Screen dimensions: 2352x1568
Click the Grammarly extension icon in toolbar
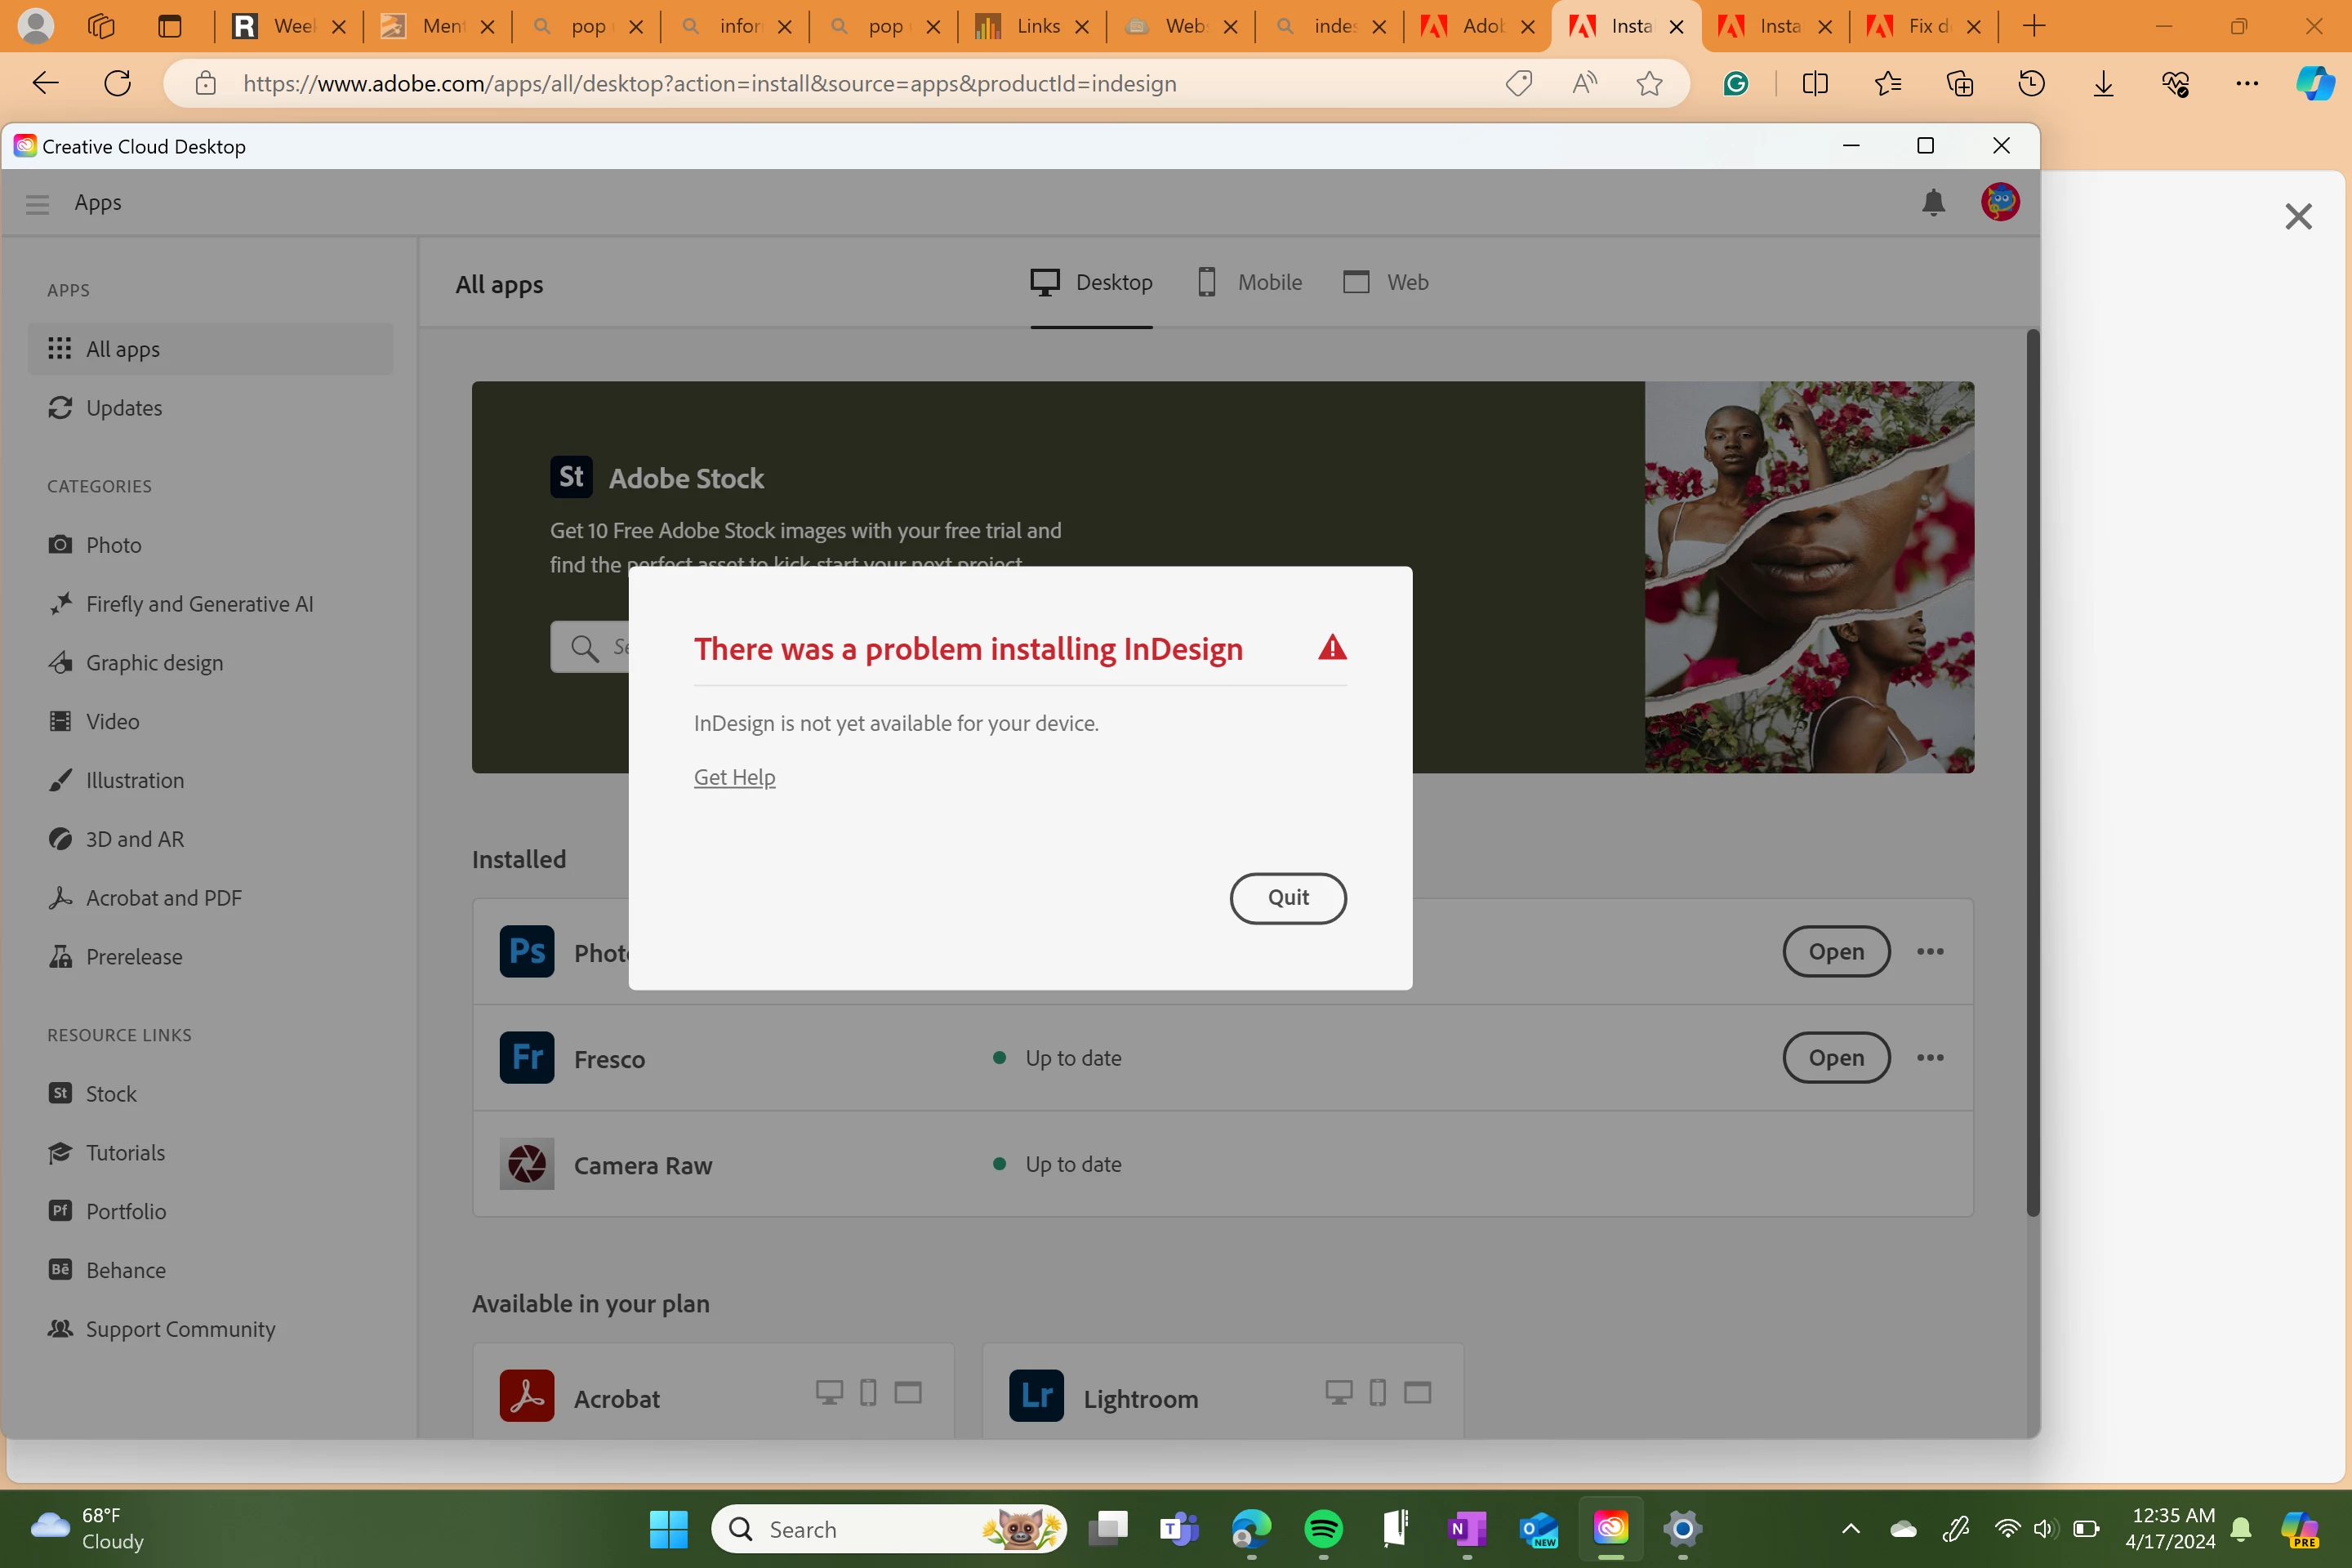point(1736,84)
